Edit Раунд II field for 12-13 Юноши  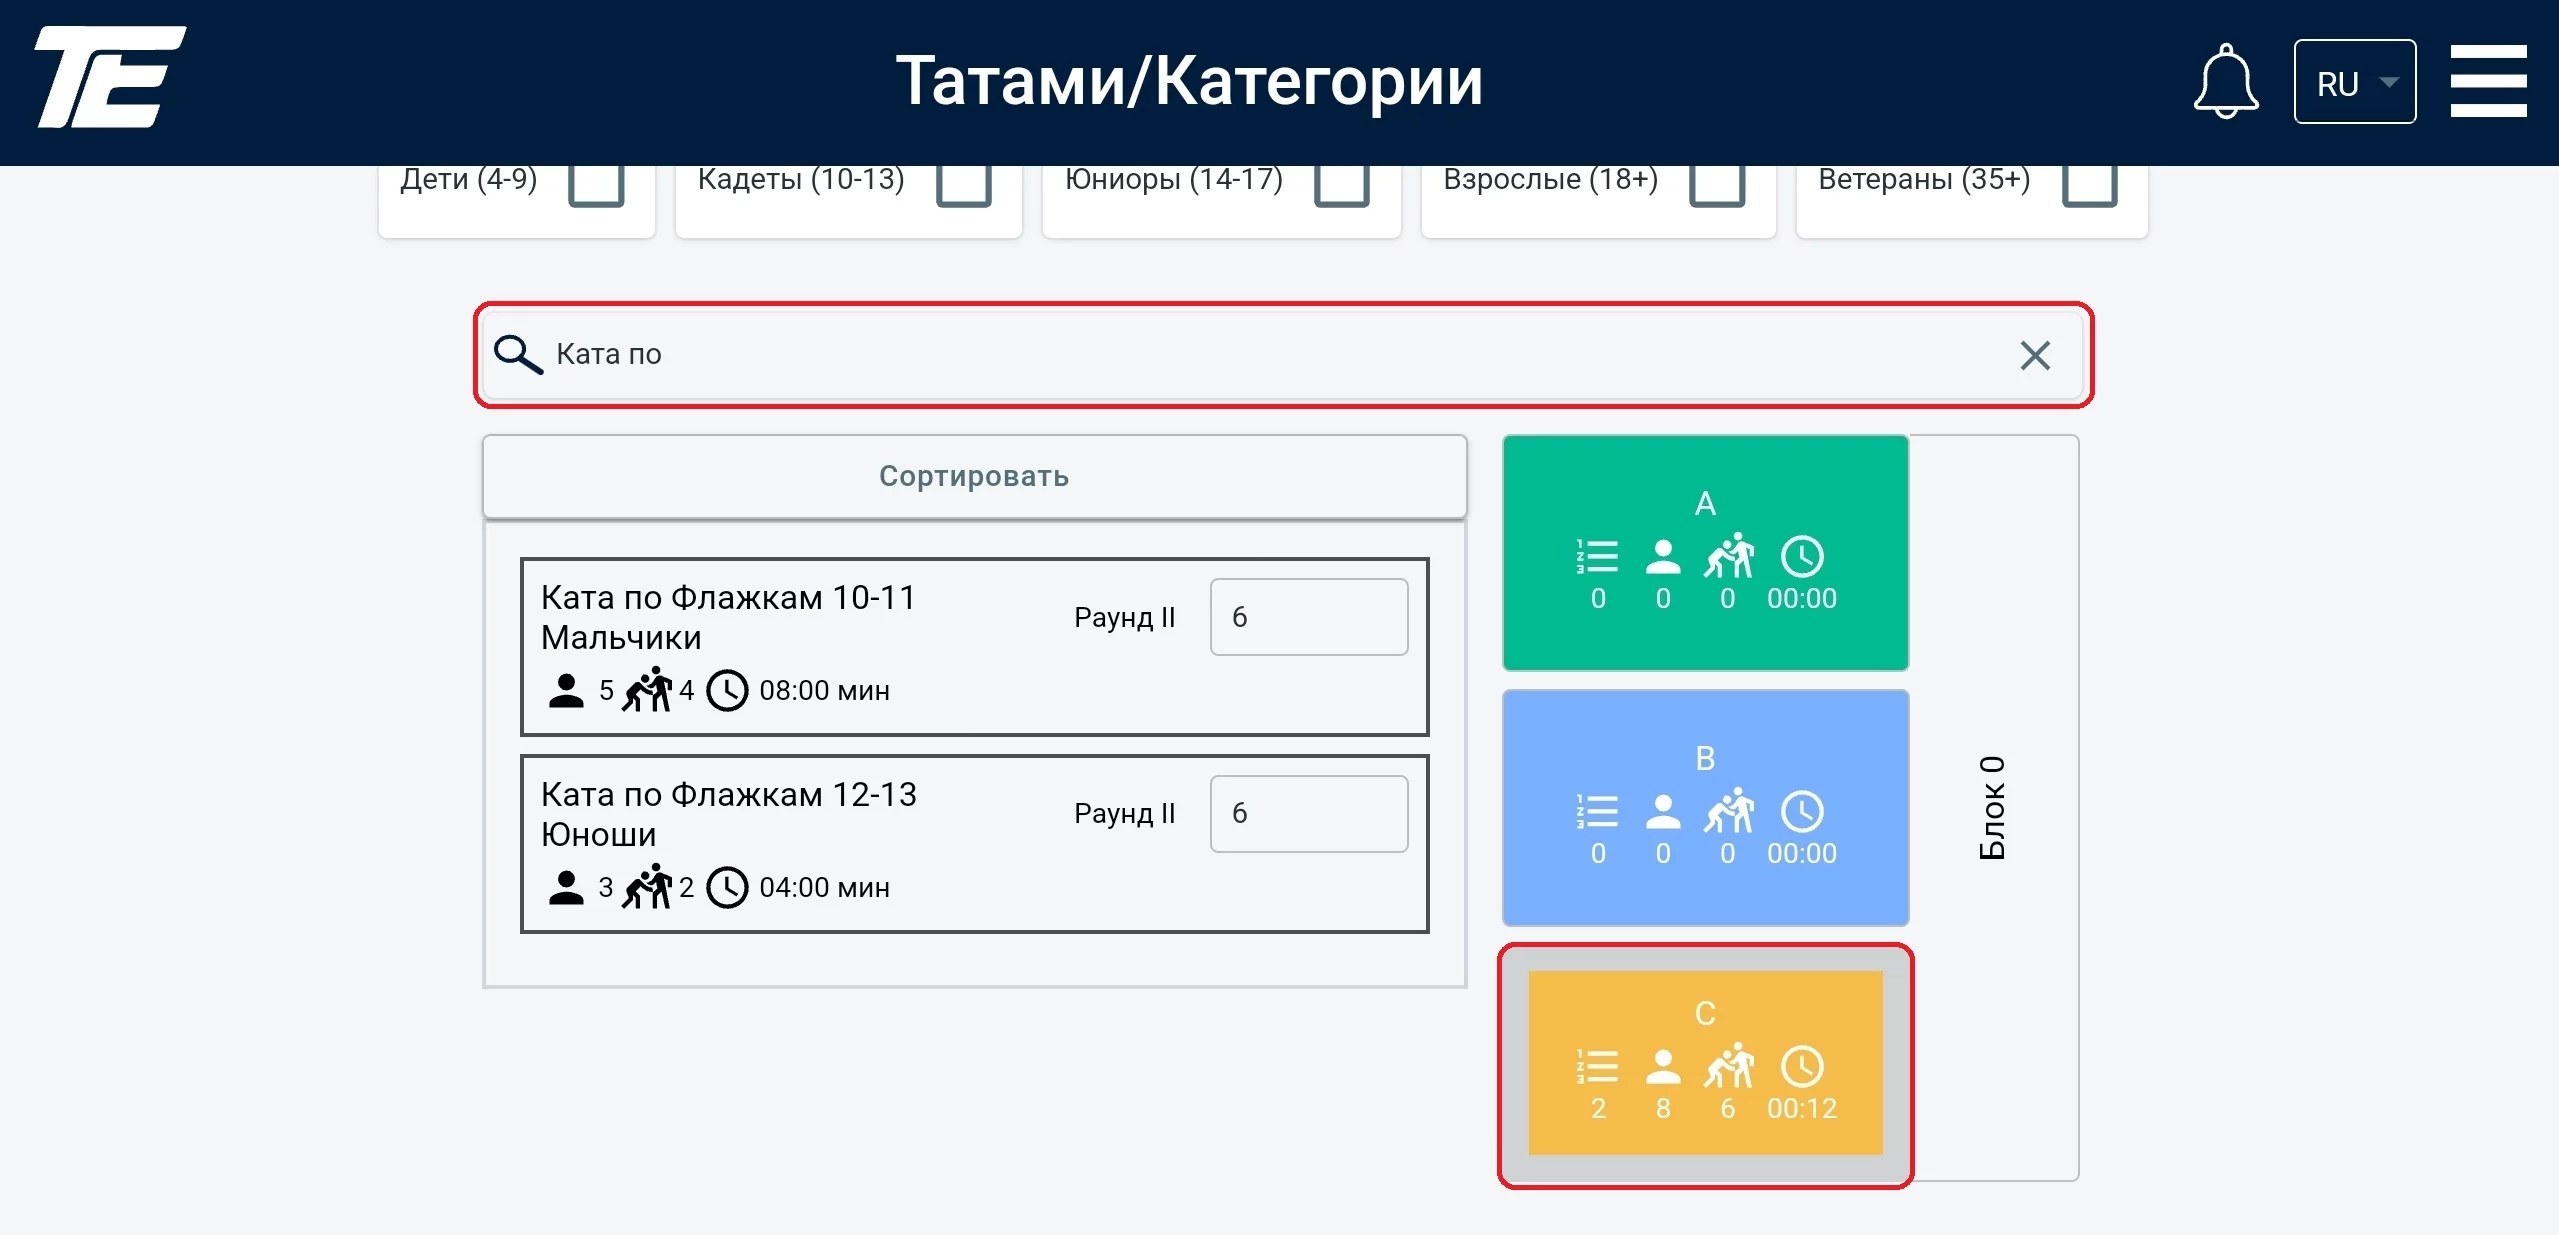point(1308,814)
